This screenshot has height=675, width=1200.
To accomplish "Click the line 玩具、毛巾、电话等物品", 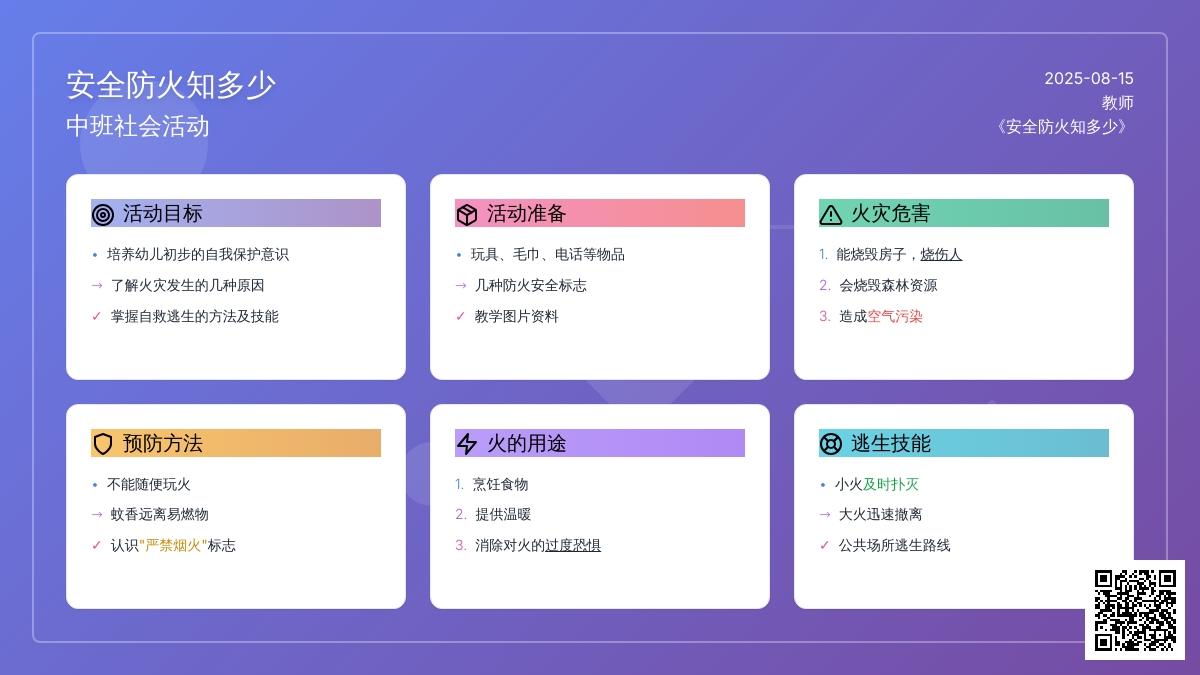I will [548, 254].
